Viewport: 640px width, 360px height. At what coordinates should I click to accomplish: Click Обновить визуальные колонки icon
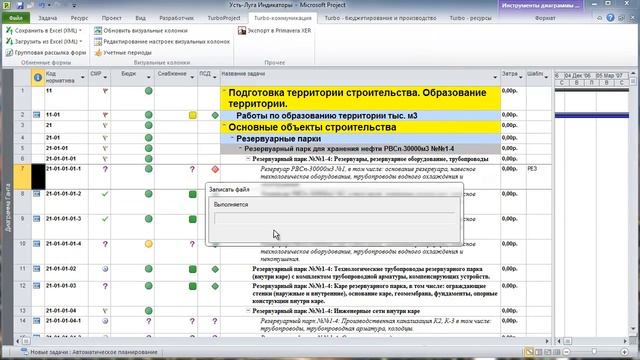pyautogui.click(x=98, y=31)
